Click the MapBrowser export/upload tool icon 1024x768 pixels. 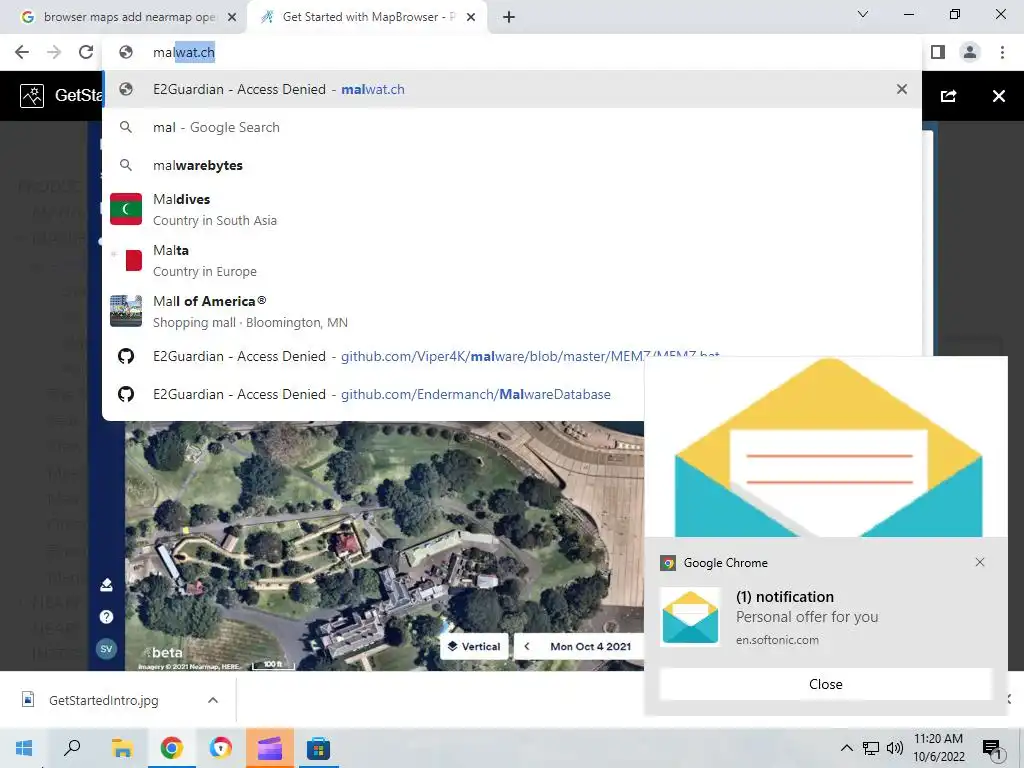pyautogui.click(x=106, y=584)
